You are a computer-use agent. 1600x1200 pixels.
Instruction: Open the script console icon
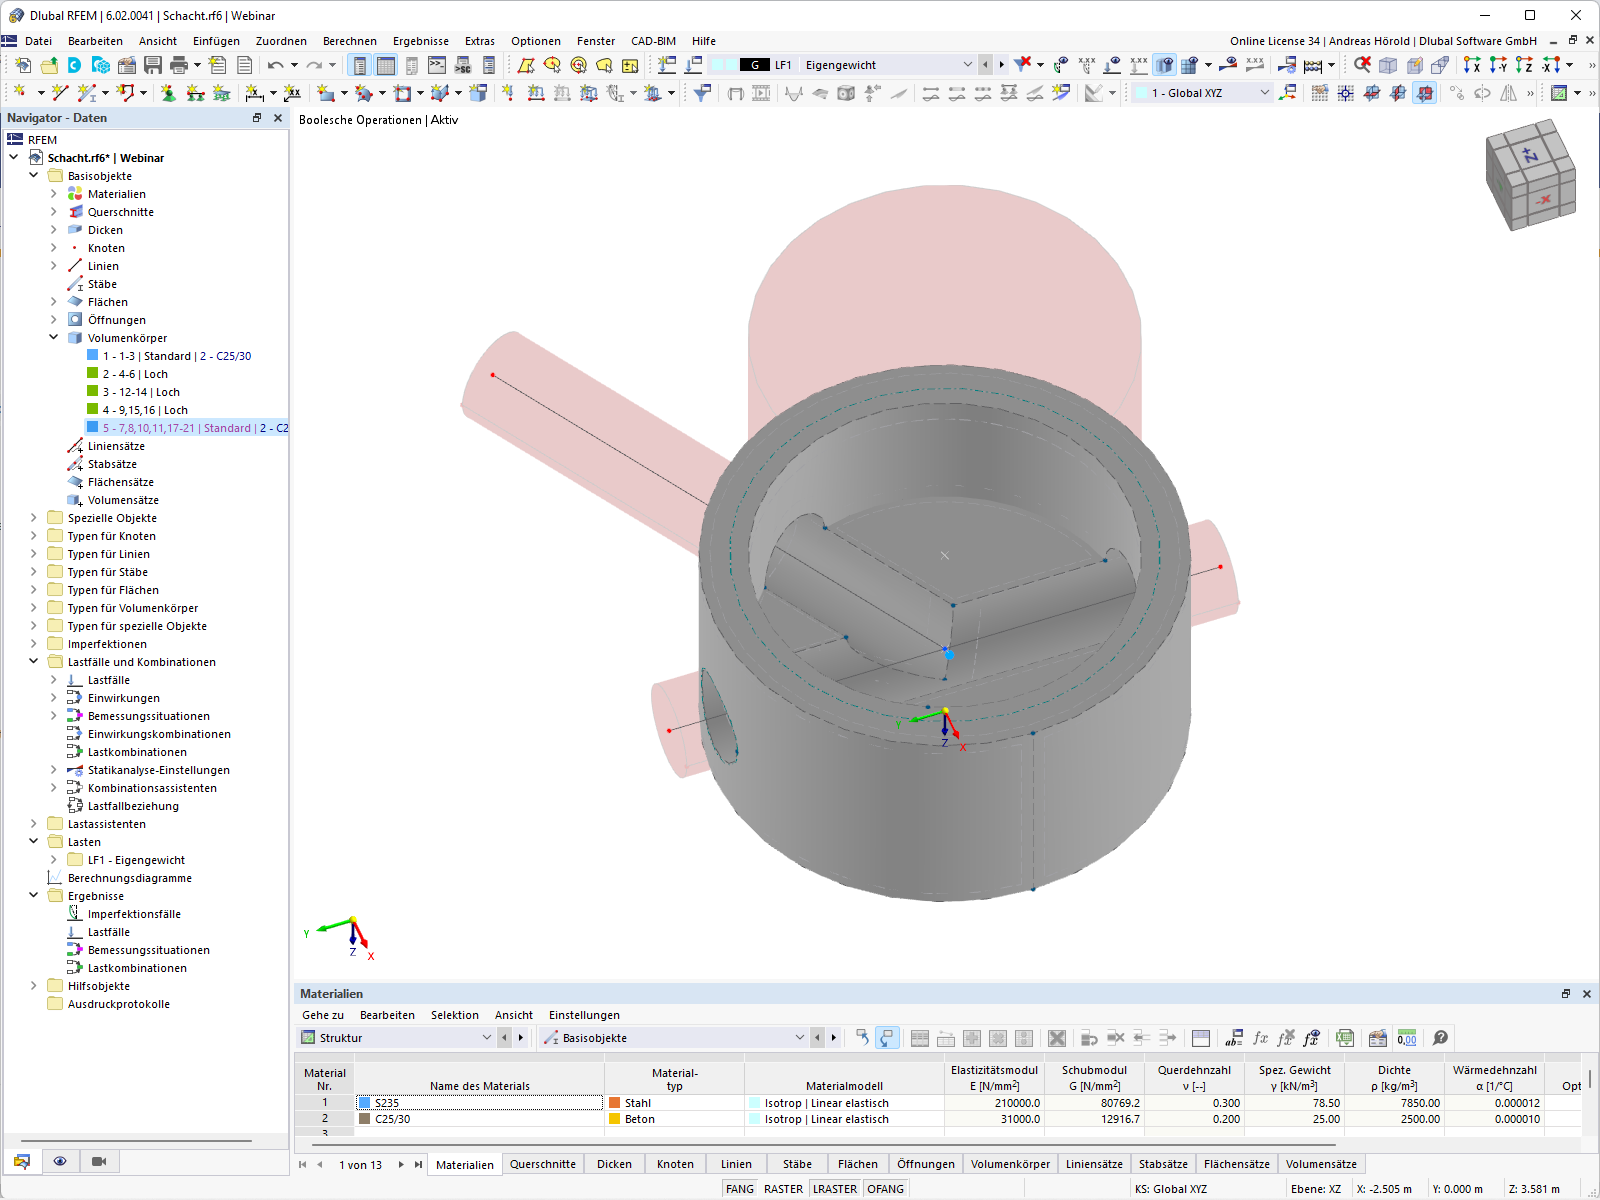pyautogui.click(x=437, y=65)
